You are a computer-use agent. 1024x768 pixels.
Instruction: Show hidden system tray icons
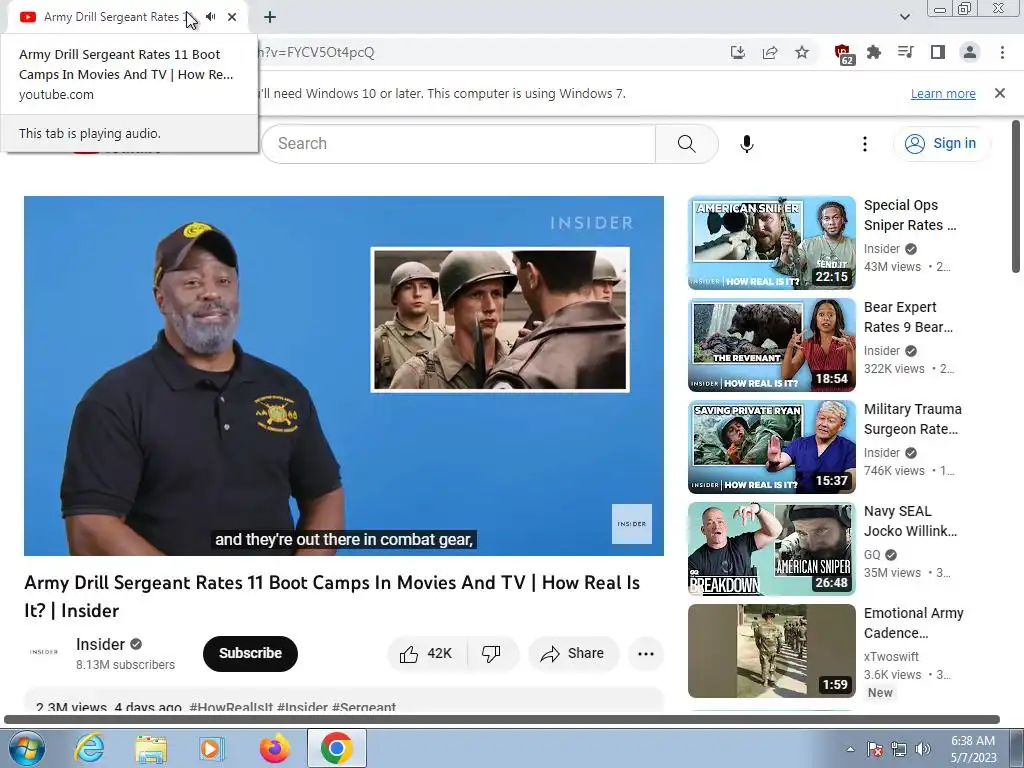pos(850,749)
